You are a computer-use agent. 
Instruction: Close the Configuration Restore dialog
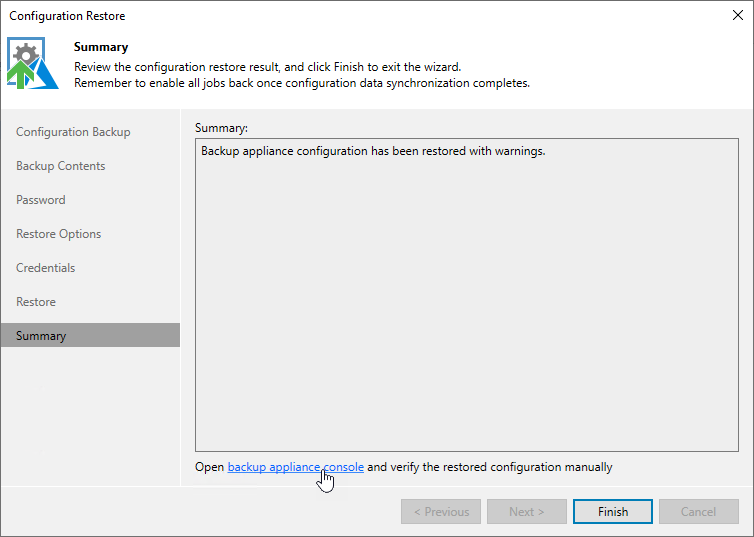point(738,15)
